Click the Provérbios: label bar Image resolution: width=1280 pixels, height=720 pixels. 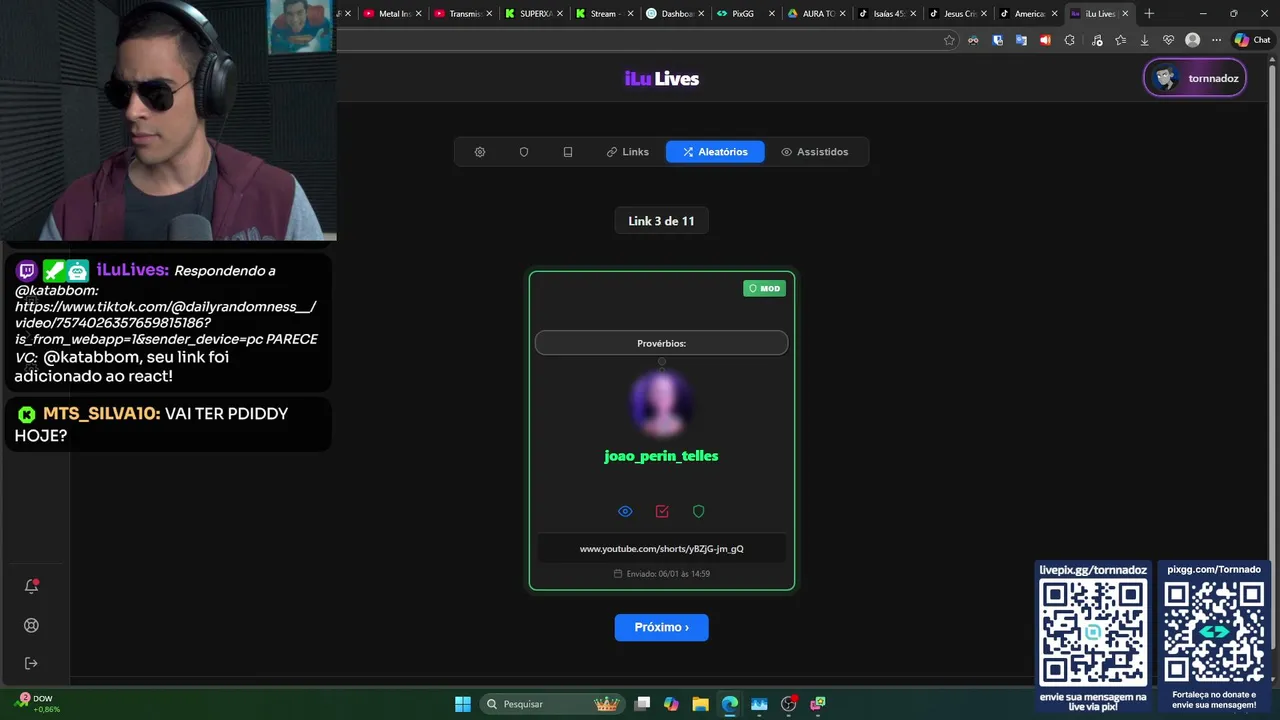click(662, 343)
